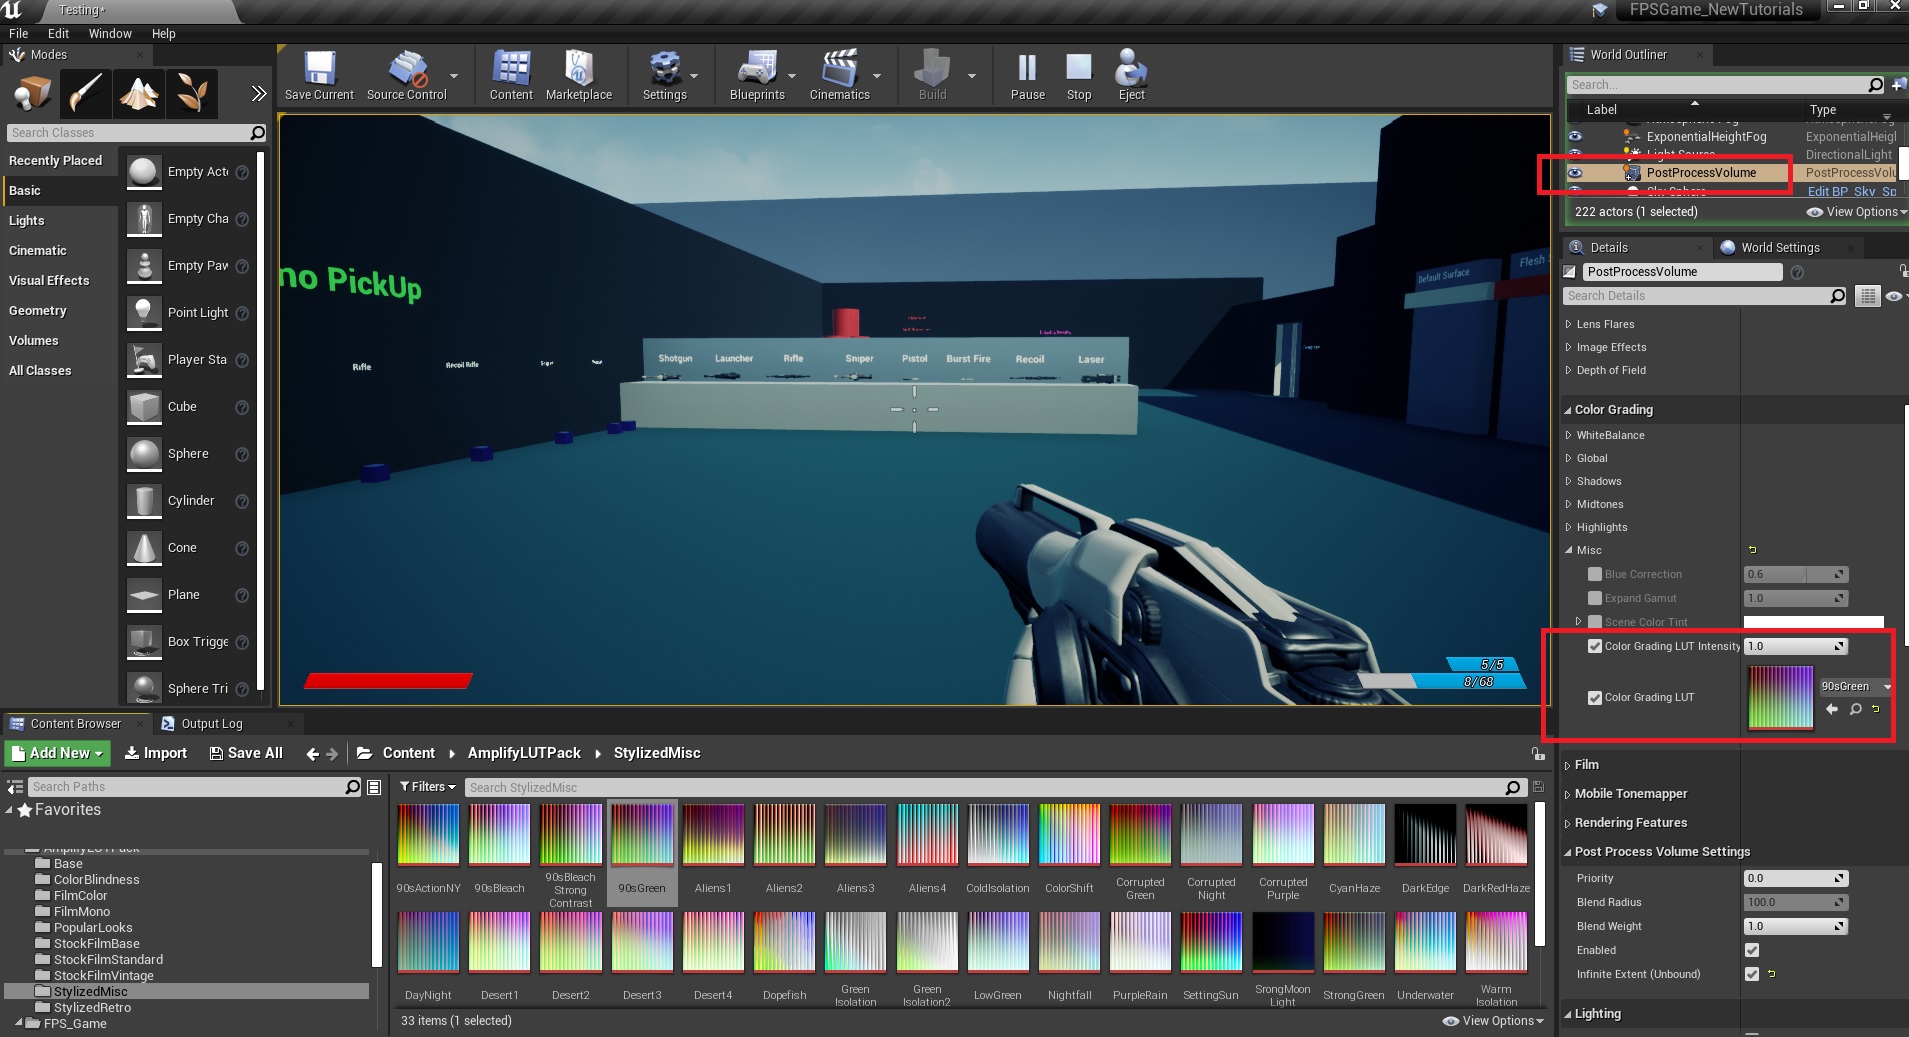Select the Landscape mode icon
The width and height of the screenshot is (1909, 1037).
(x=139, y=94)
